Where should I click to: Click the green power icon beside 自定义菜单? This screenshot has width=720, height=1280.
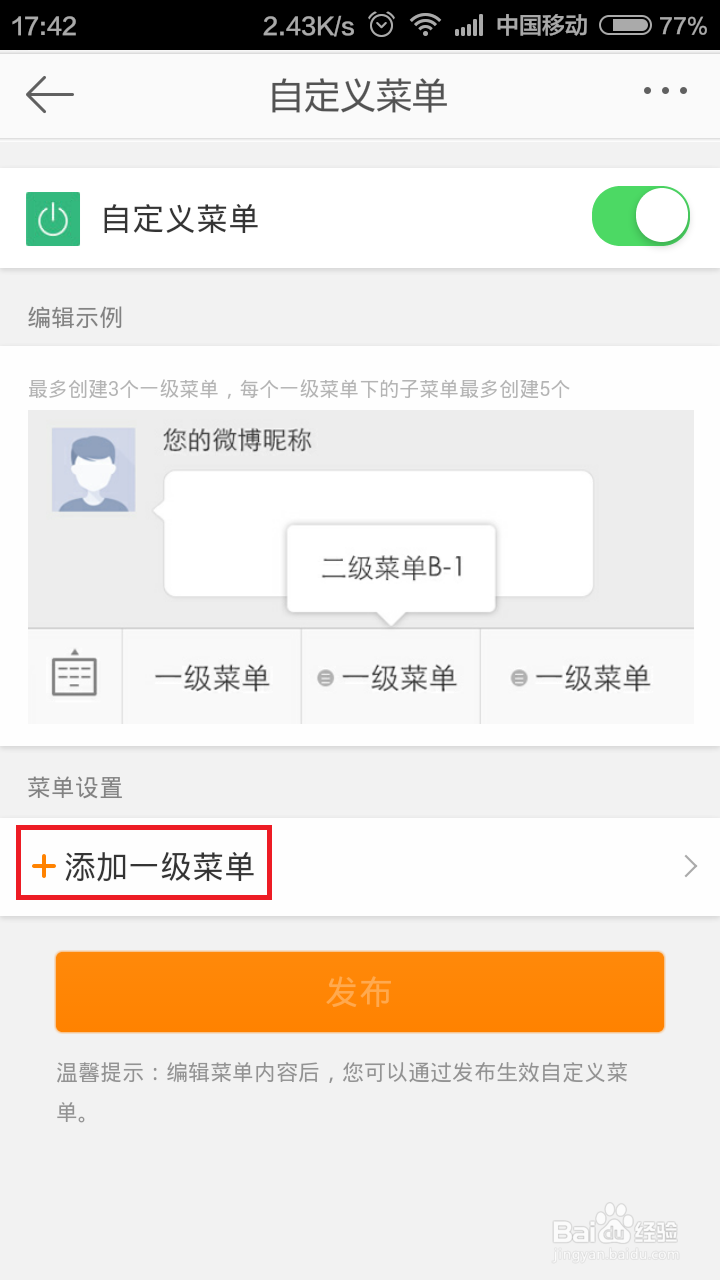click(52, 218)
